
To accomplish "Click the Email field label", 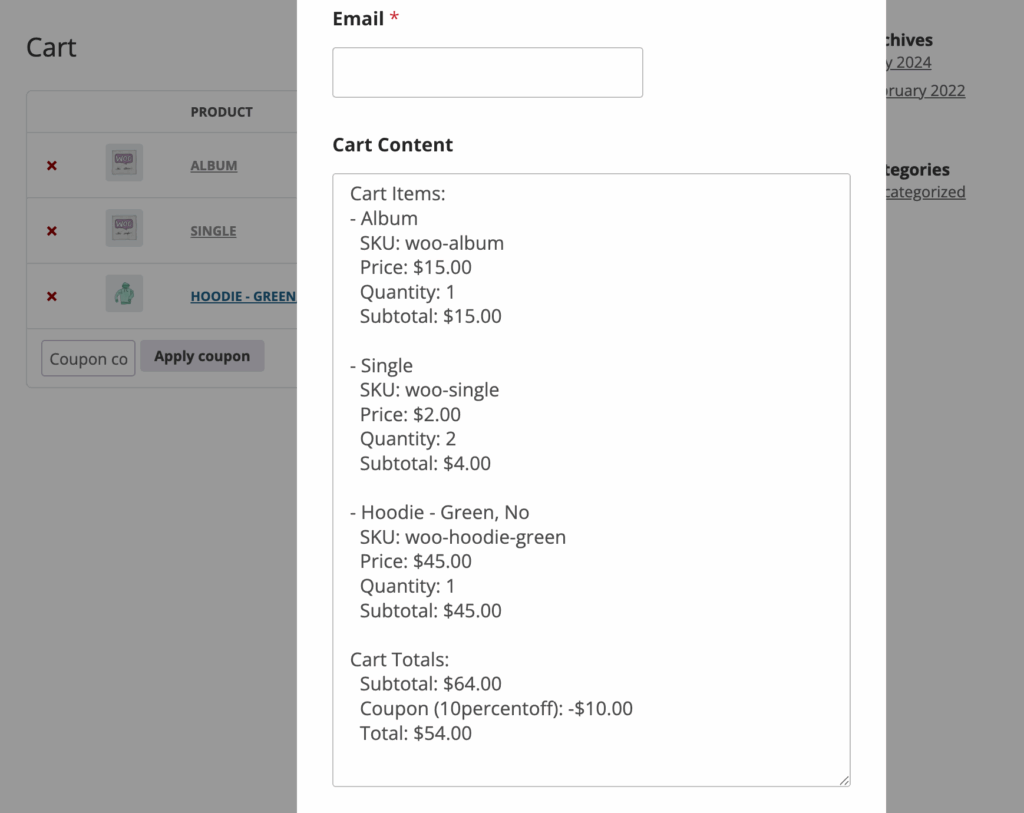I will (358, 19).
